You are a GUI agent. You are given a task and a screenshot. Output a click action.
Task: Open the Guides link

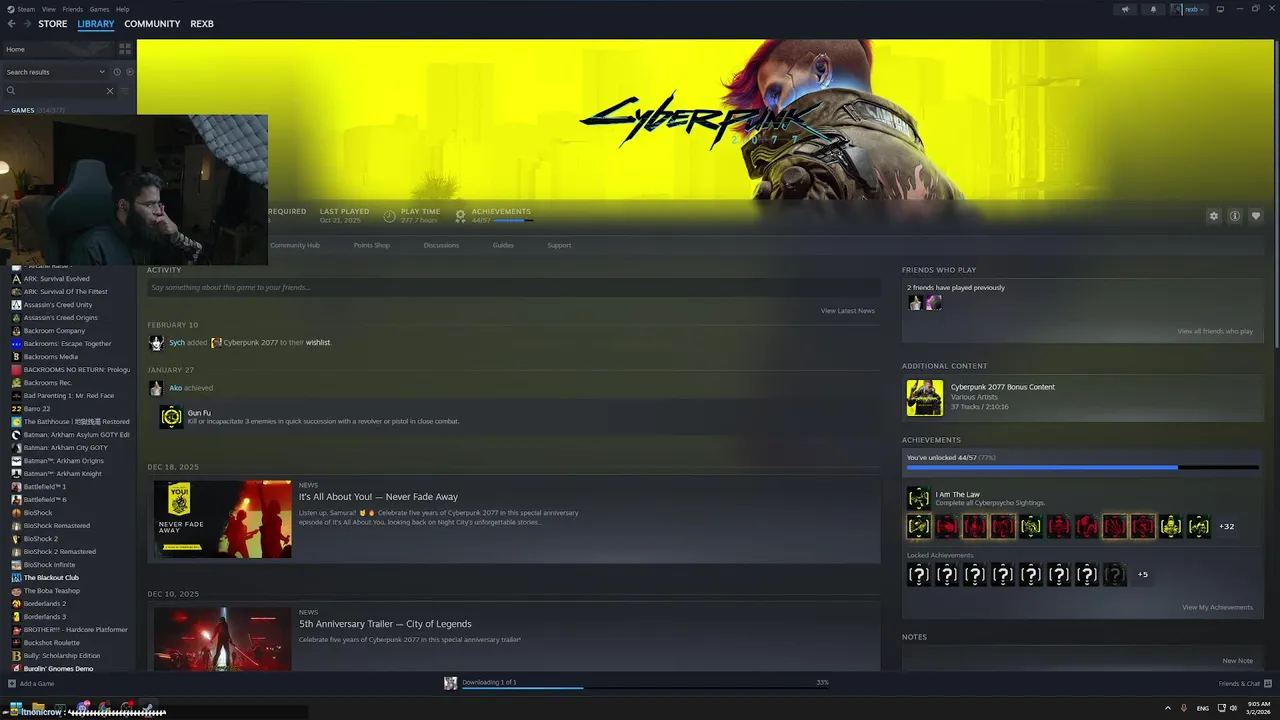click(503, 245)
